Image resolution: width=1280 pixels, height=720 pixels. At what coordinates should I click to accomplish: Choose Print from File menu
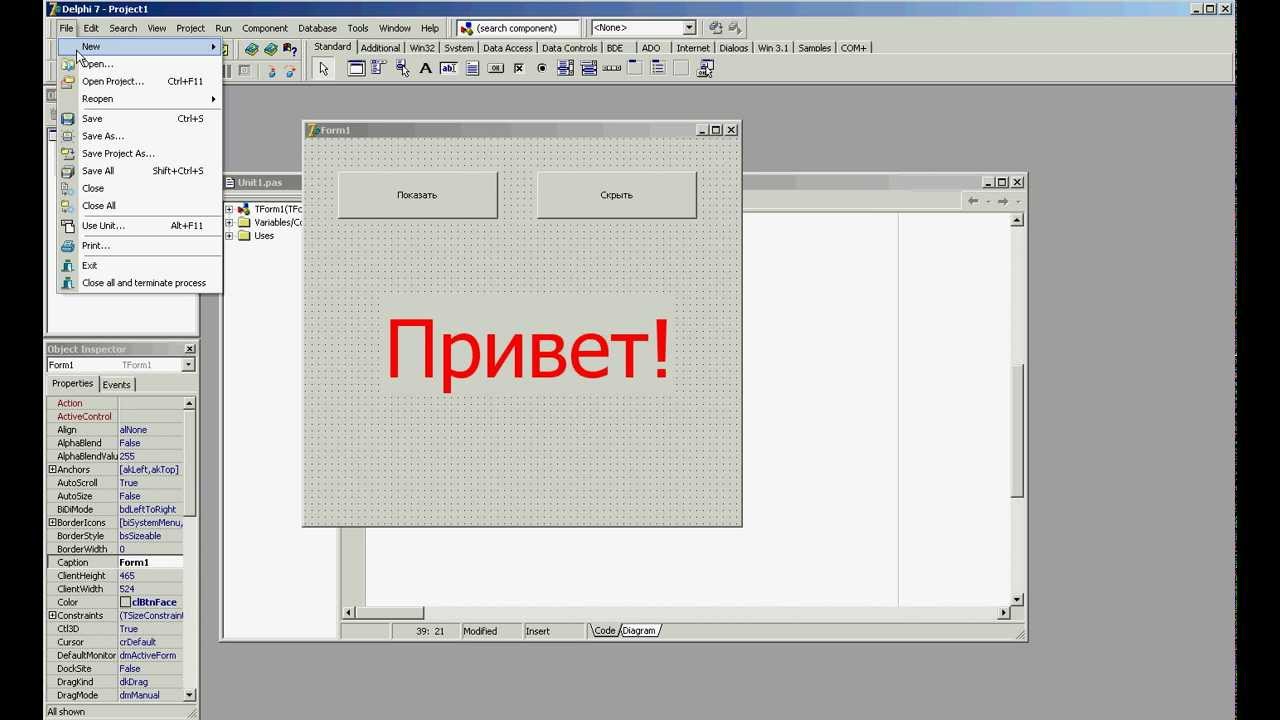tap(139, 245)
